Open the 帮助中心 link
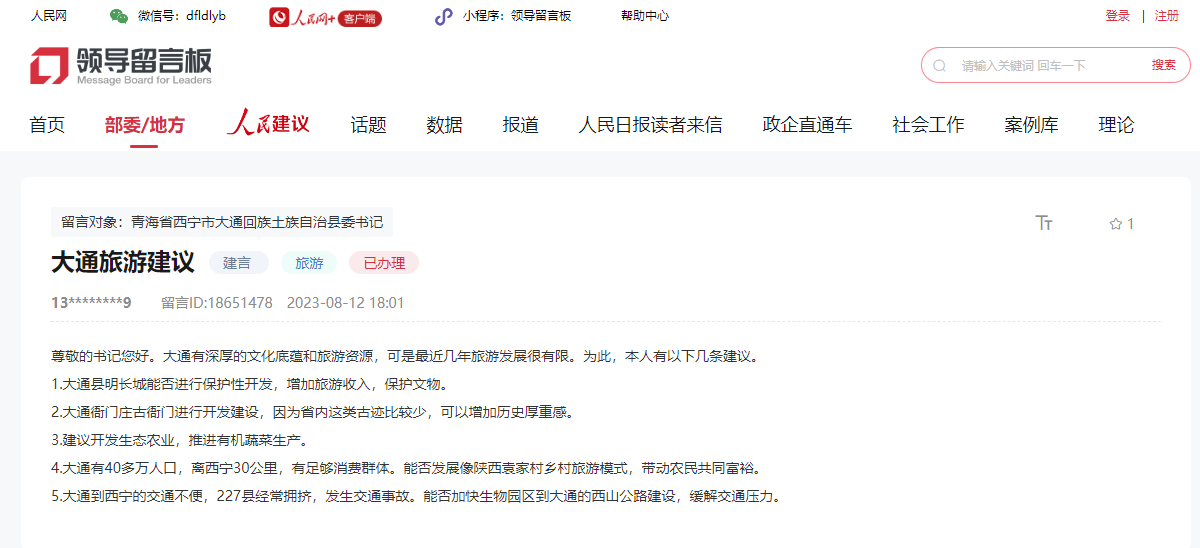This screenshot has height=548, width=1200. click(x=645, y=16)
